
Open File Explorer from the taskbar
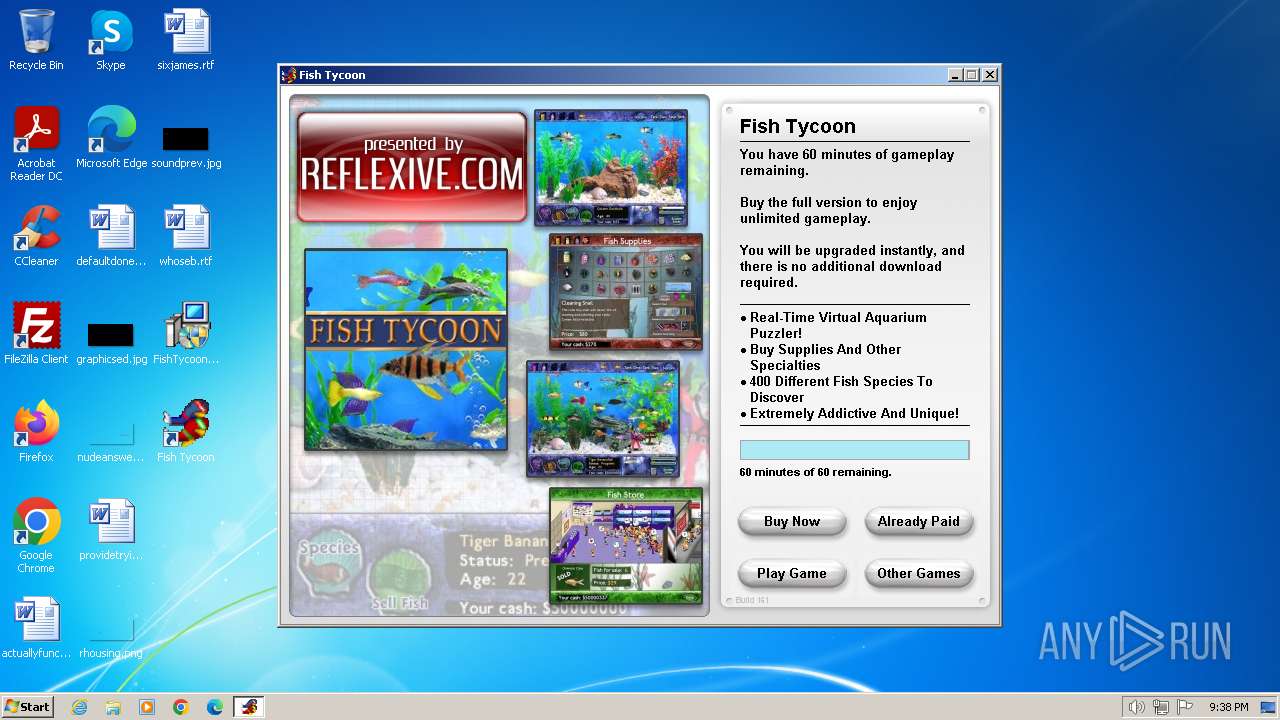tap(113, 707)
